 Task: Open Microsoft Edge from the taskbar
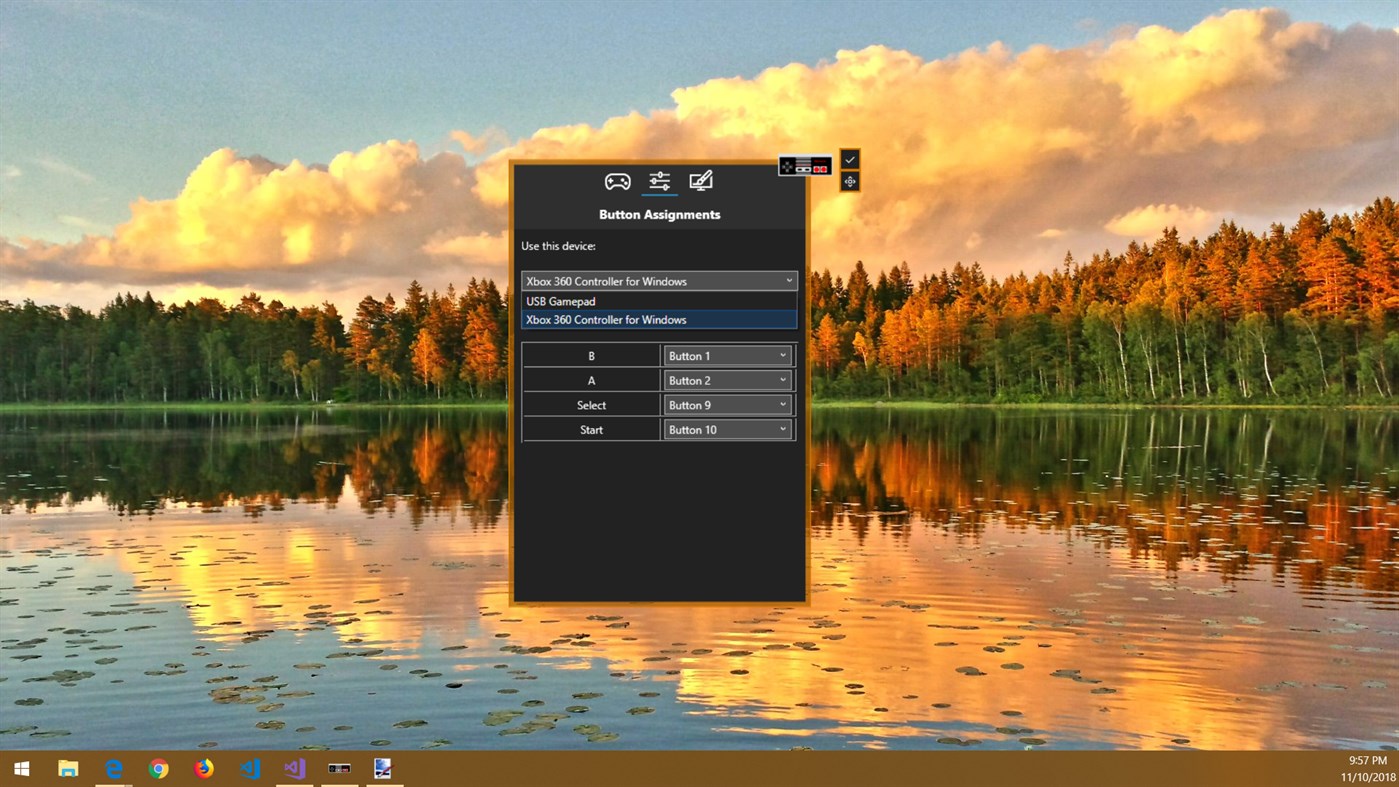(x=113, y=768)
